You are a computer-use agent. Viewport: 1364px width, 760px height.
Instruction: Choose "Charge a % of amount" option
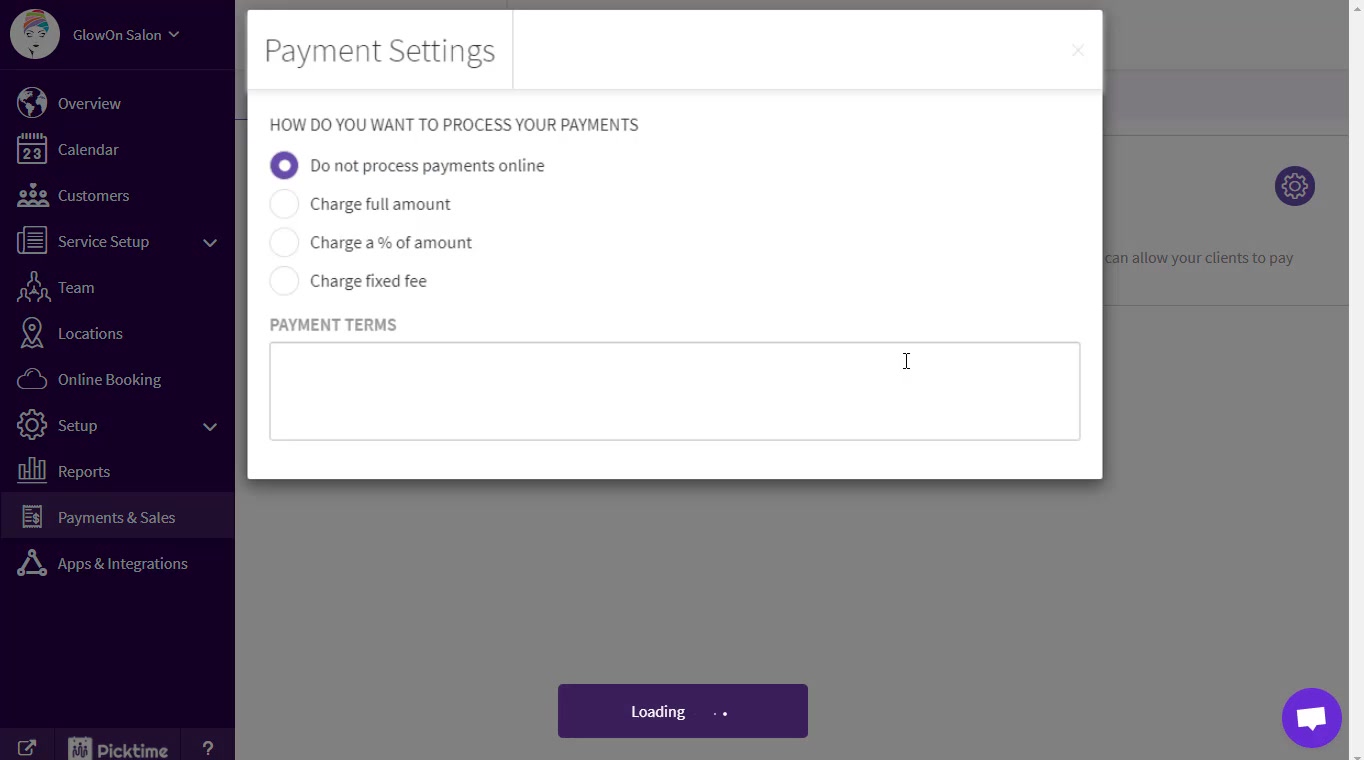tap(284, 243)
